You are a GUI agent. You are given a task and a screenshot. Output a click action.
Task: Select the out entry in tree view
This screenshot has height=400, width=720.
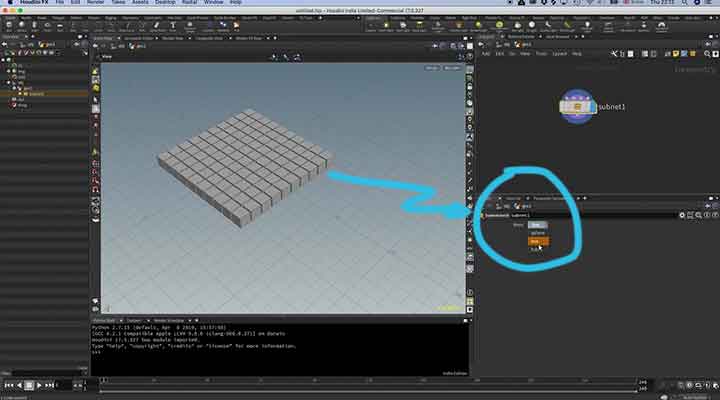pyautogui.click(x=20, y=99)
